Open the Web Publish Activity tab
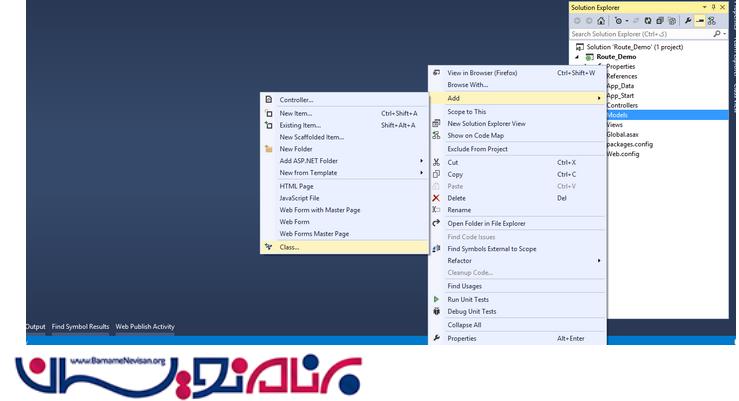Screen dimensions: 739x401 [x=145, y=326]
